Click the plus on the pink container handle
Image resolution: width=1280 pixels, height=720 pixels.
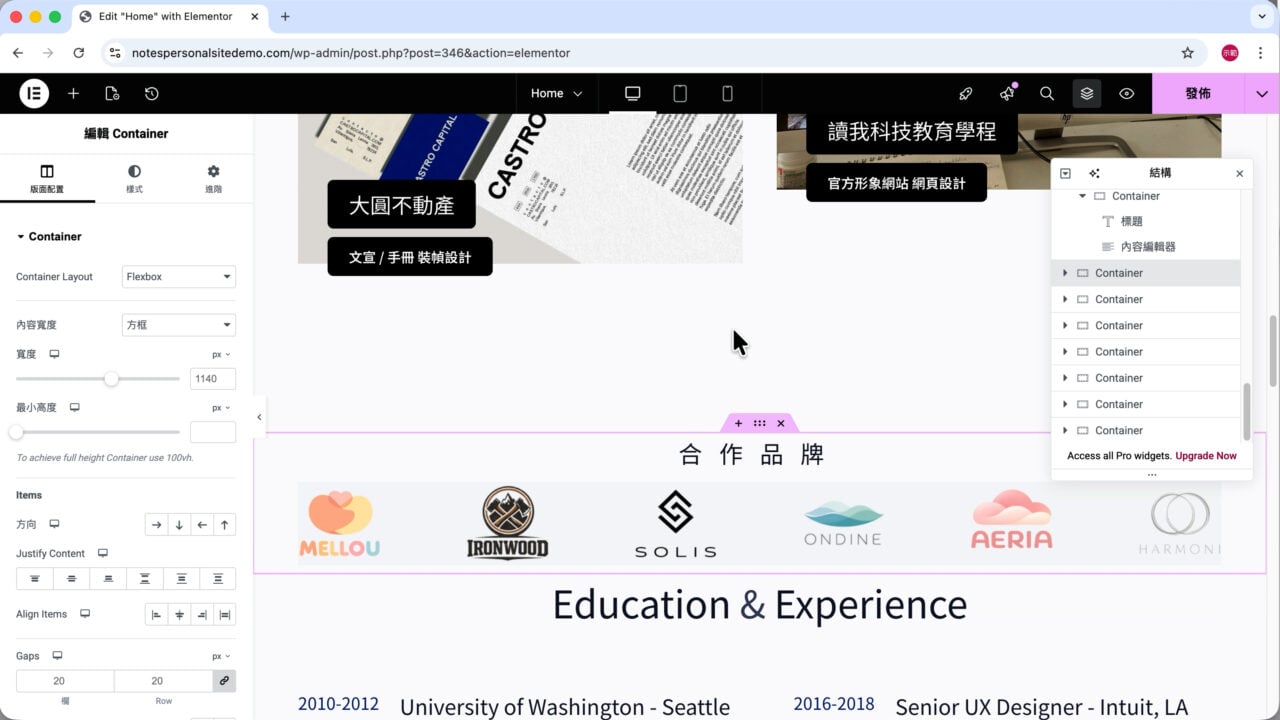[x=738, y=423]
